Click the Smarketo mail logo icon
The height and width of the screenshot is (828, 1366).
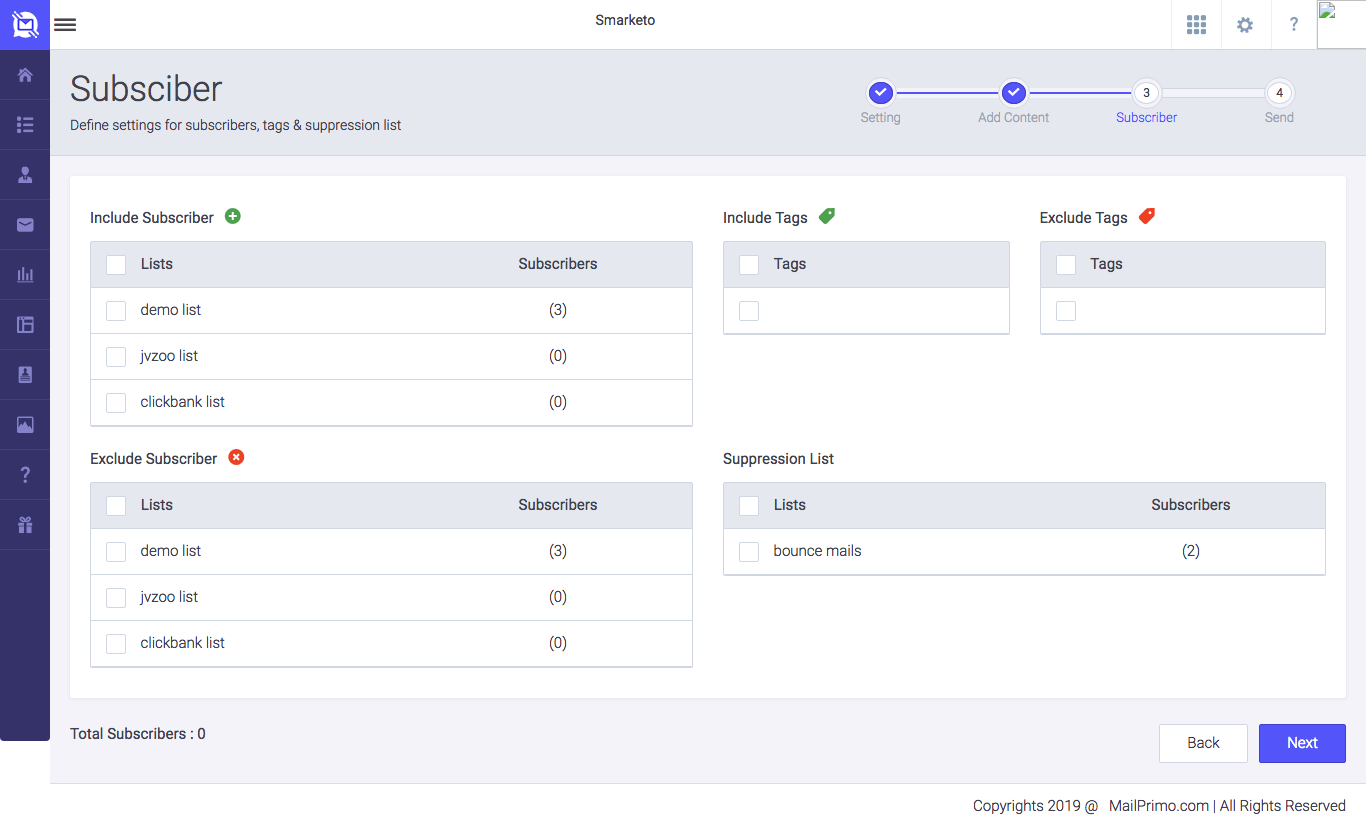25,24
